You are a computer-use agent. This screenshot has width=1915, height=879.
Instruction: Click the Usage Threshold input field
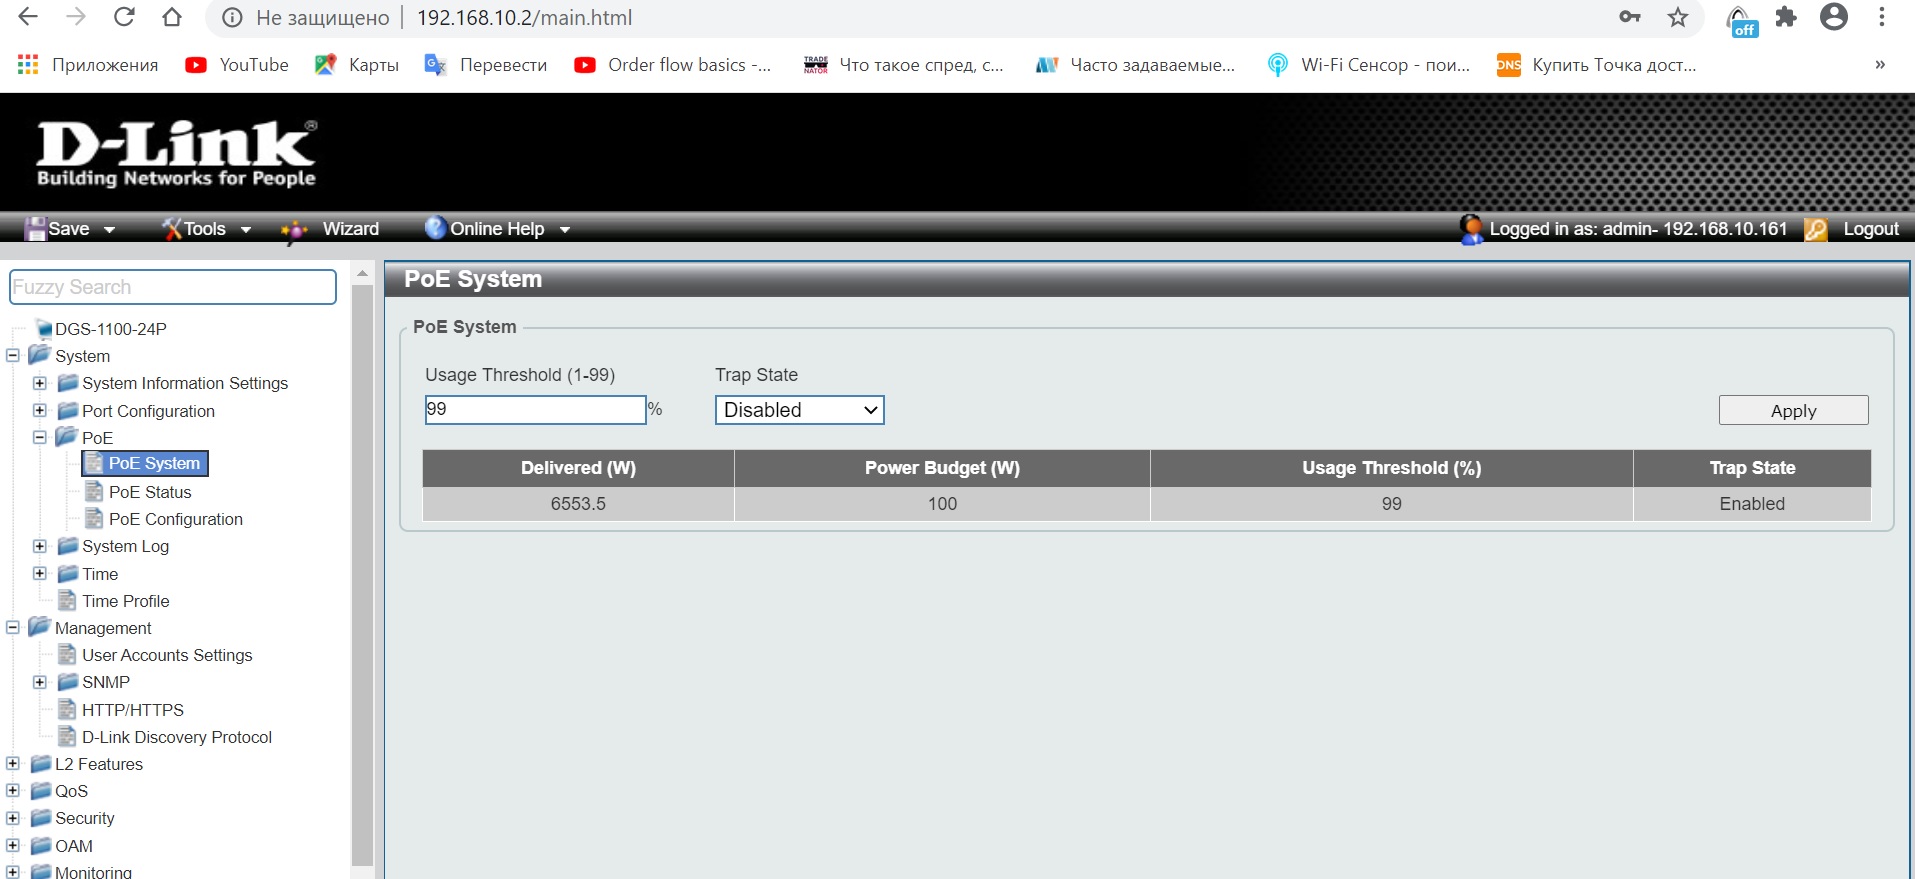(x=535, y=409)
